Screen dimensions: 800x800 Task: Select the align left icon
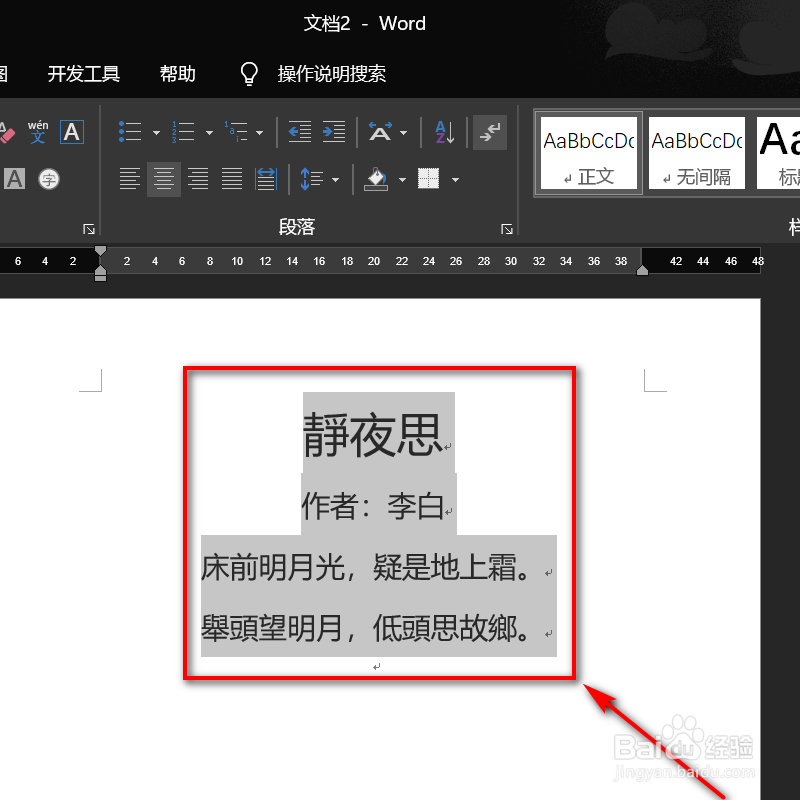tap(129, 179)
